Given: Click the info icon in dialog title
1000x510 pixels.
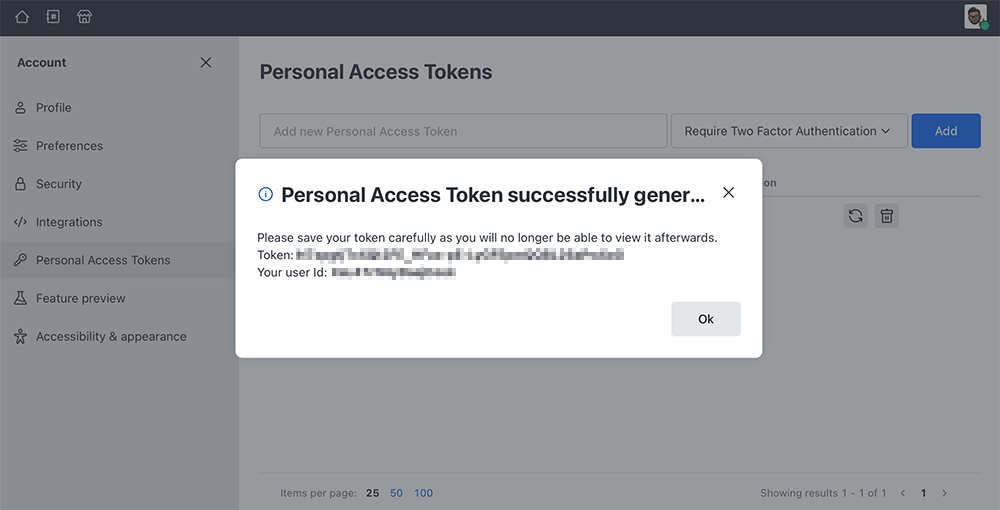Looking at the screenshot, I should pyautogui.click(x=265, y=194).
